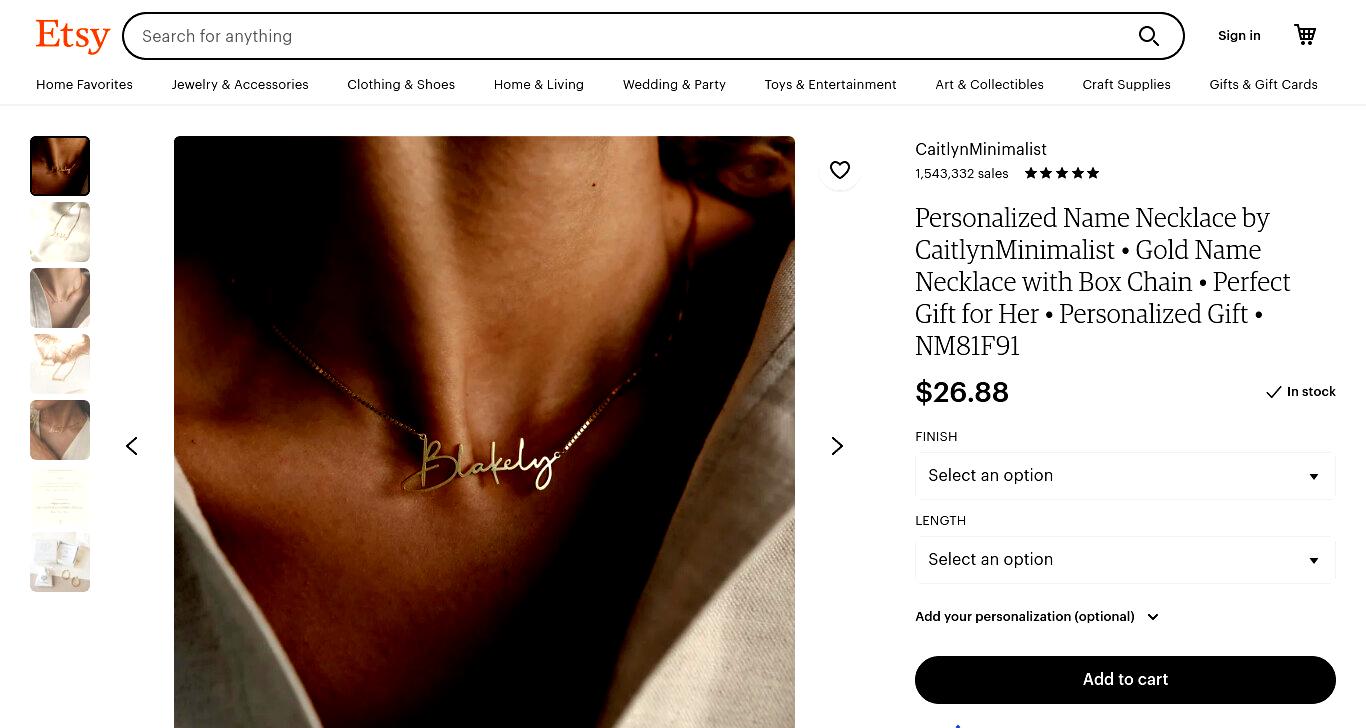Click the Etsy logo
1366x728 pixels.
(72, 36)
